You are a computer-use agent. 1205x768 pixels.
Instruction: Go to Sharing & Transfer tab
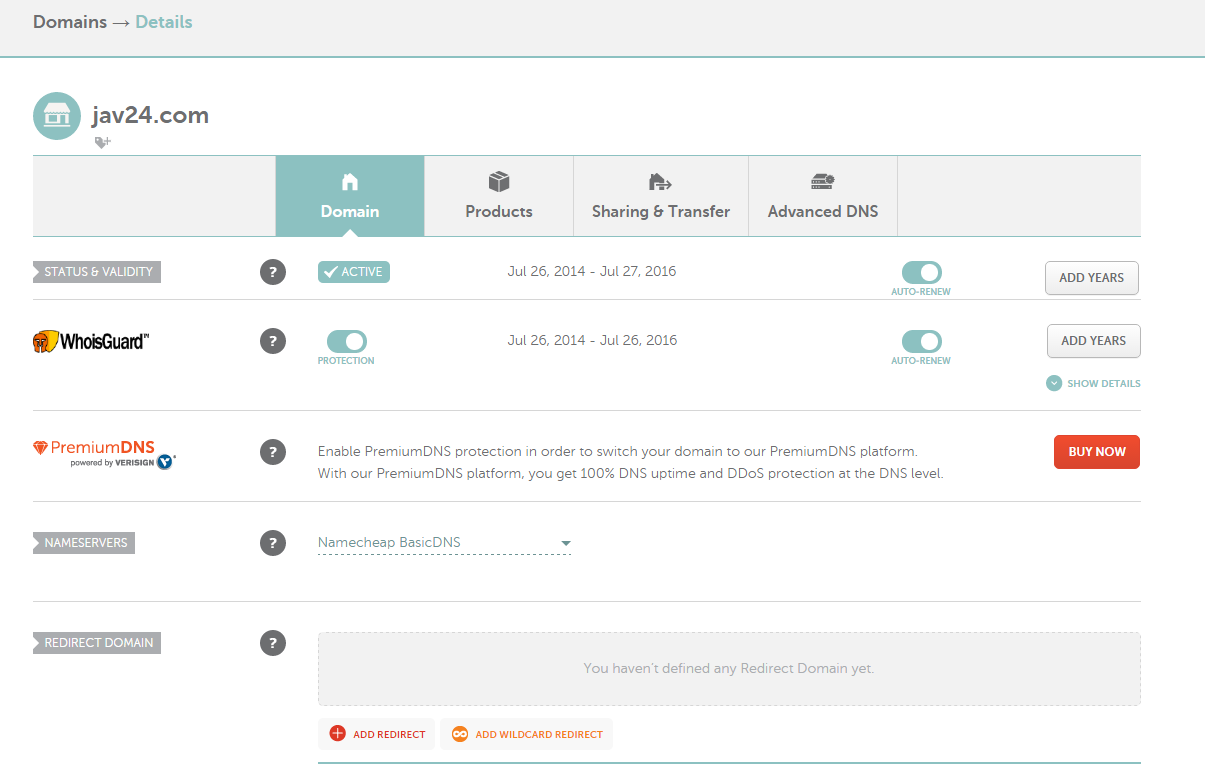(661, 196)
